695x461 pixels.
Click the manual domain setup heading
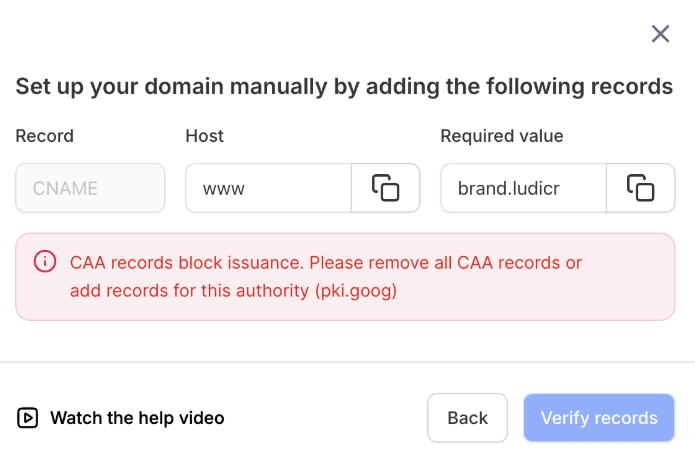pos(344,86)
